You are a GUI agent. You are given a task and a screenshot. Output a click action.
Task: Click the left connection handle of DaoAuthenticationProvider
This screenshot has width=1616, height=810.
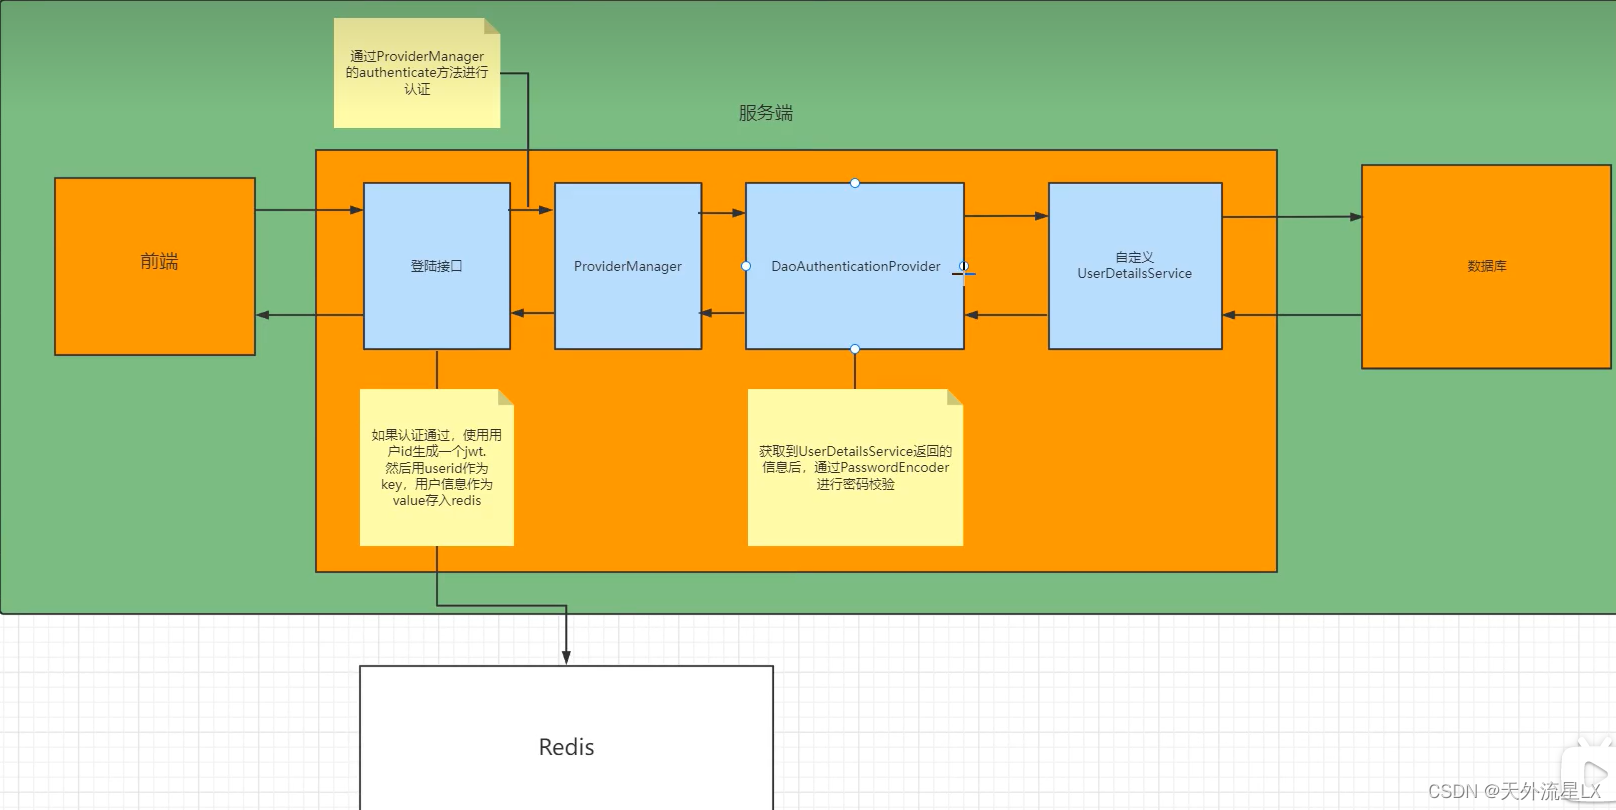tap(746, 266)
